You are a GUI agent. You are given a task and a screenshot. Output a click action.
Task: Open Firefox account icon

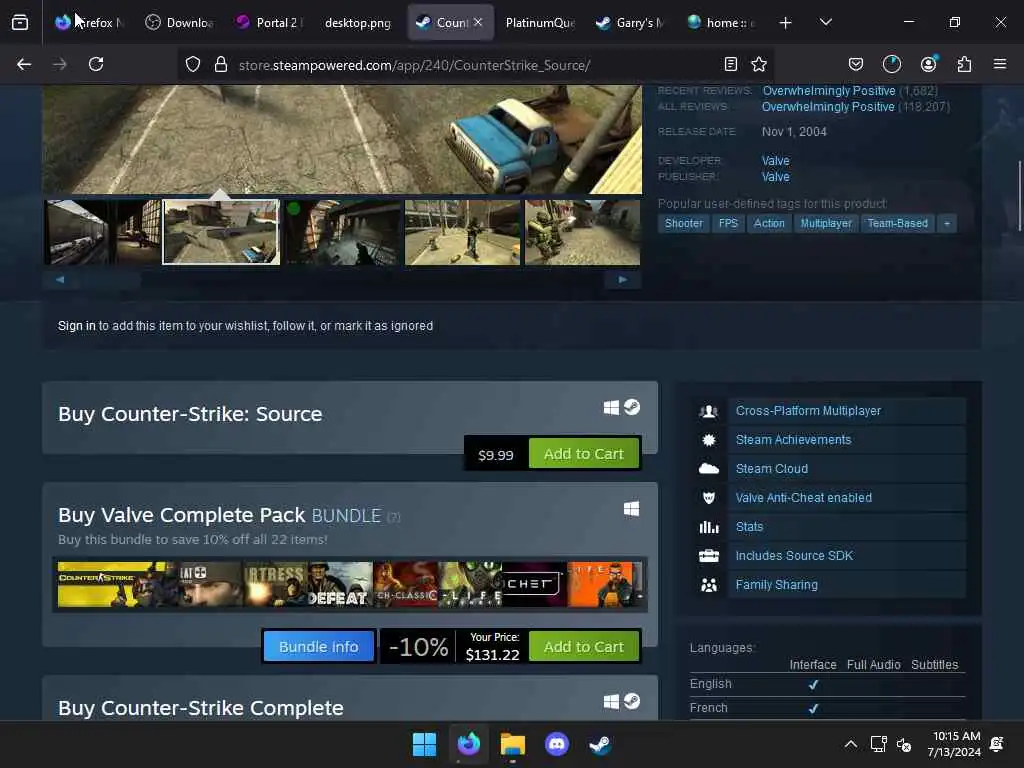tap(929, 64)
